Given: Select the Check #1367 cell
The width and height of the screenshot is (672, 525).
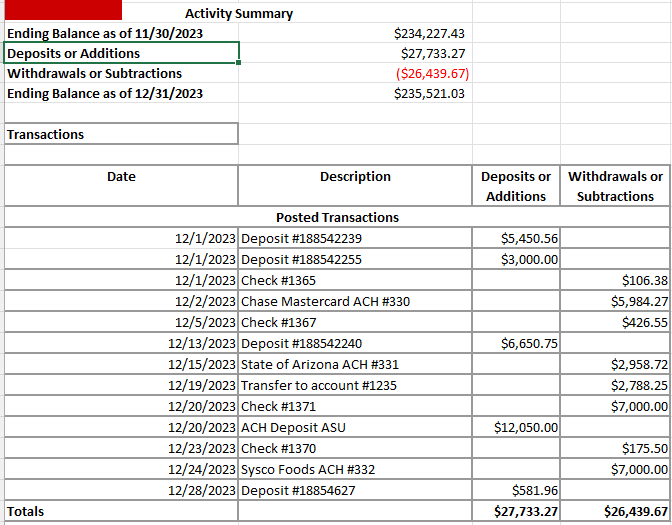Looking at the screenshot, I should point(355,322).
